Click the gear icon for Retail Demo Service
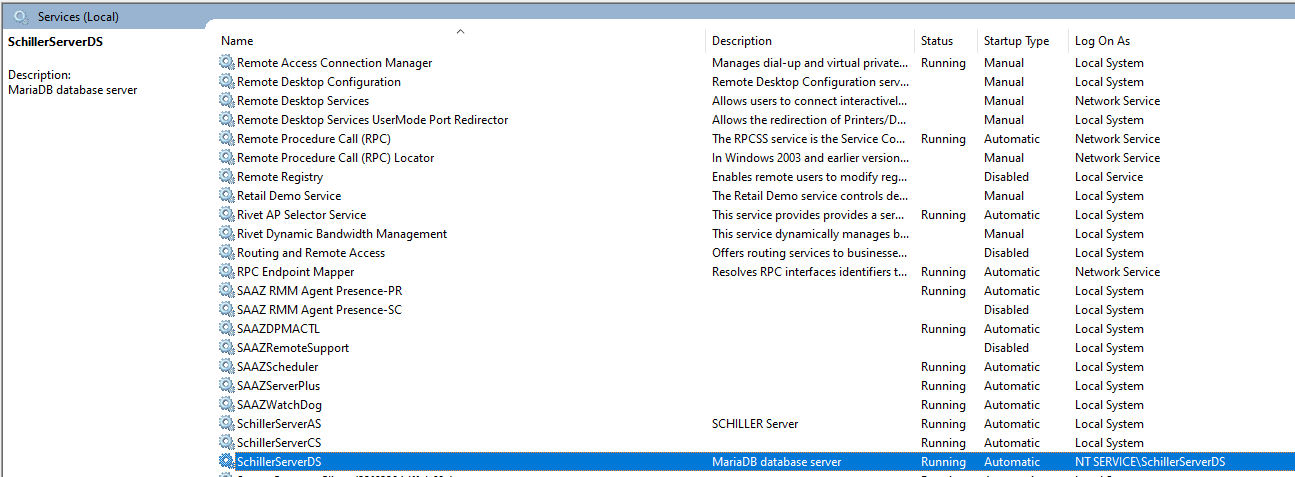 227,196
